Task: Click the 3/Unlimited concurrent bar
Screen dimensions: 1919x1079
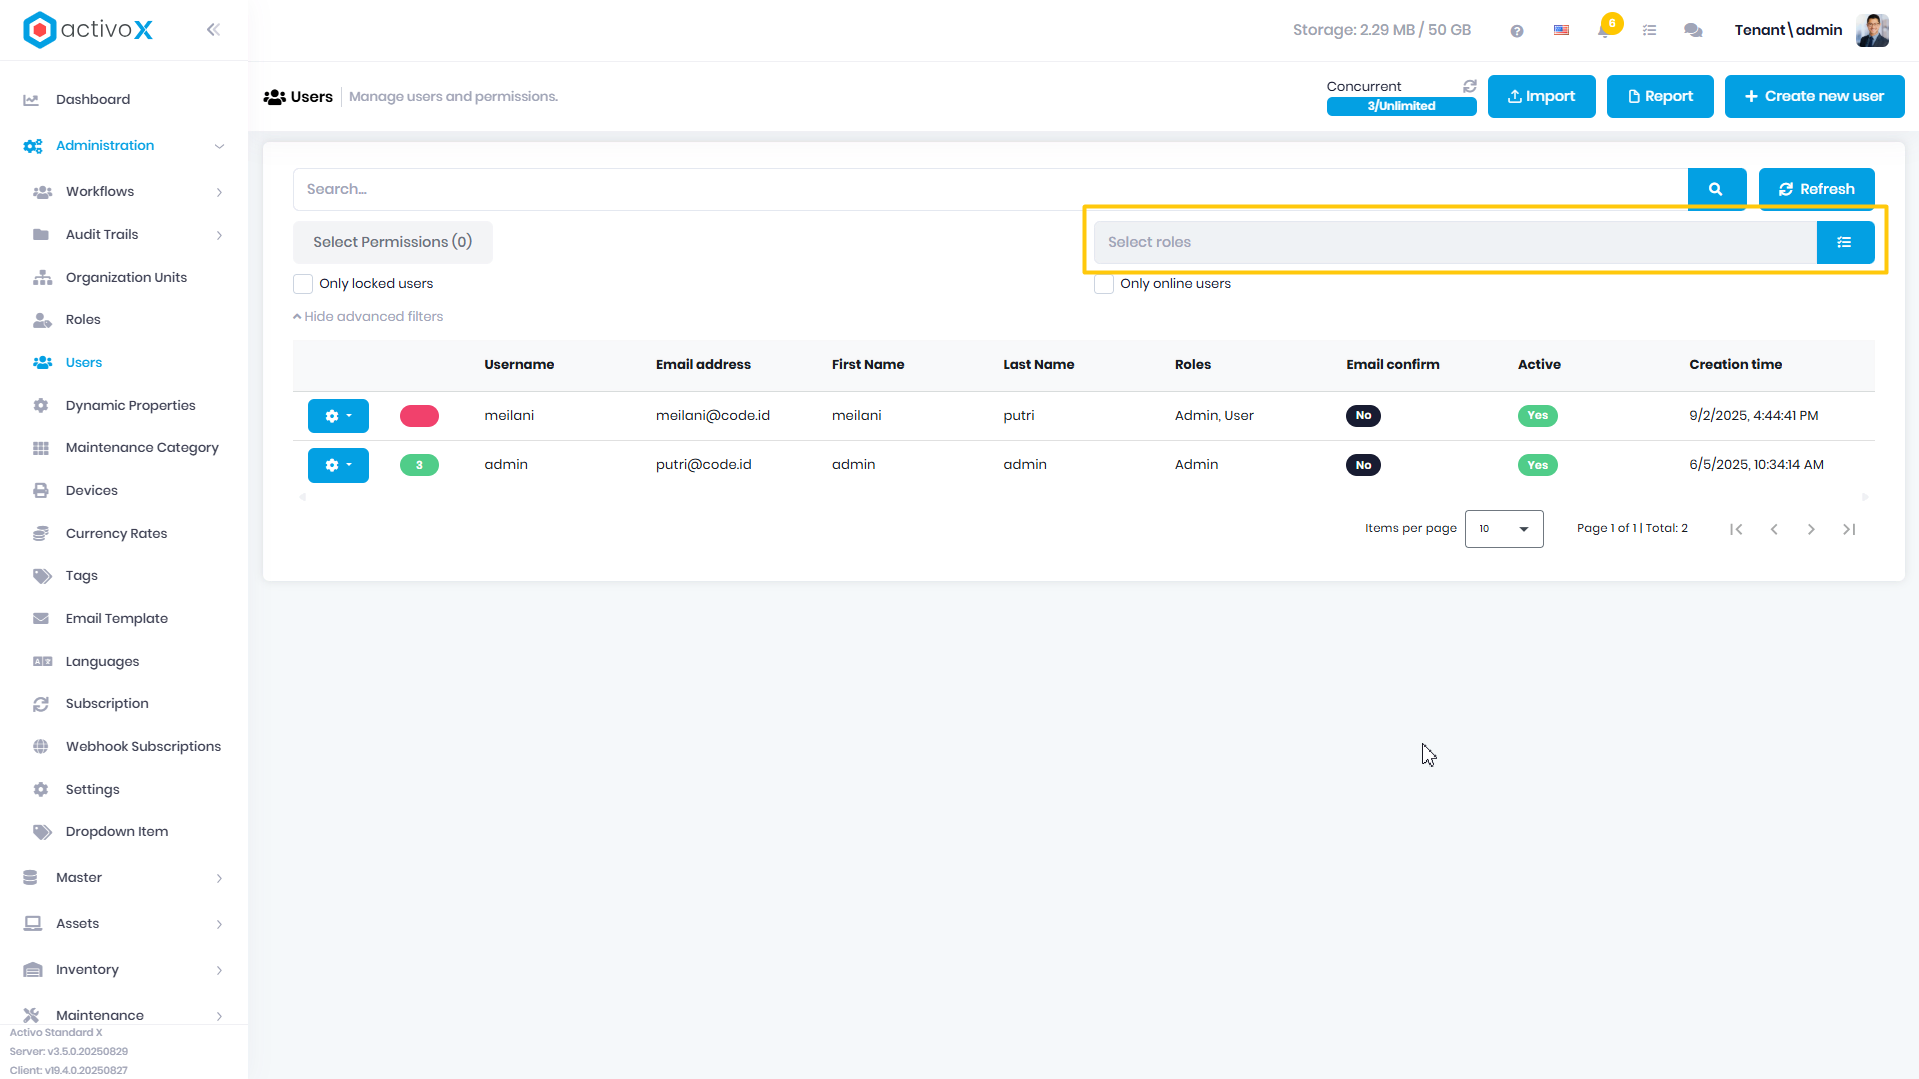Action: (1401, 106)
